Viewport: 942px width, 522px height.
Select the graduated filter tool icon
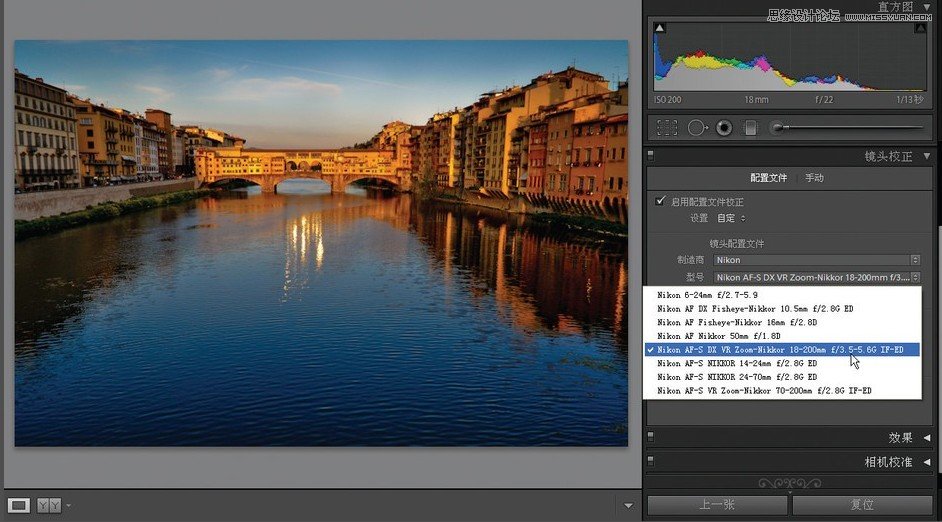750,127
